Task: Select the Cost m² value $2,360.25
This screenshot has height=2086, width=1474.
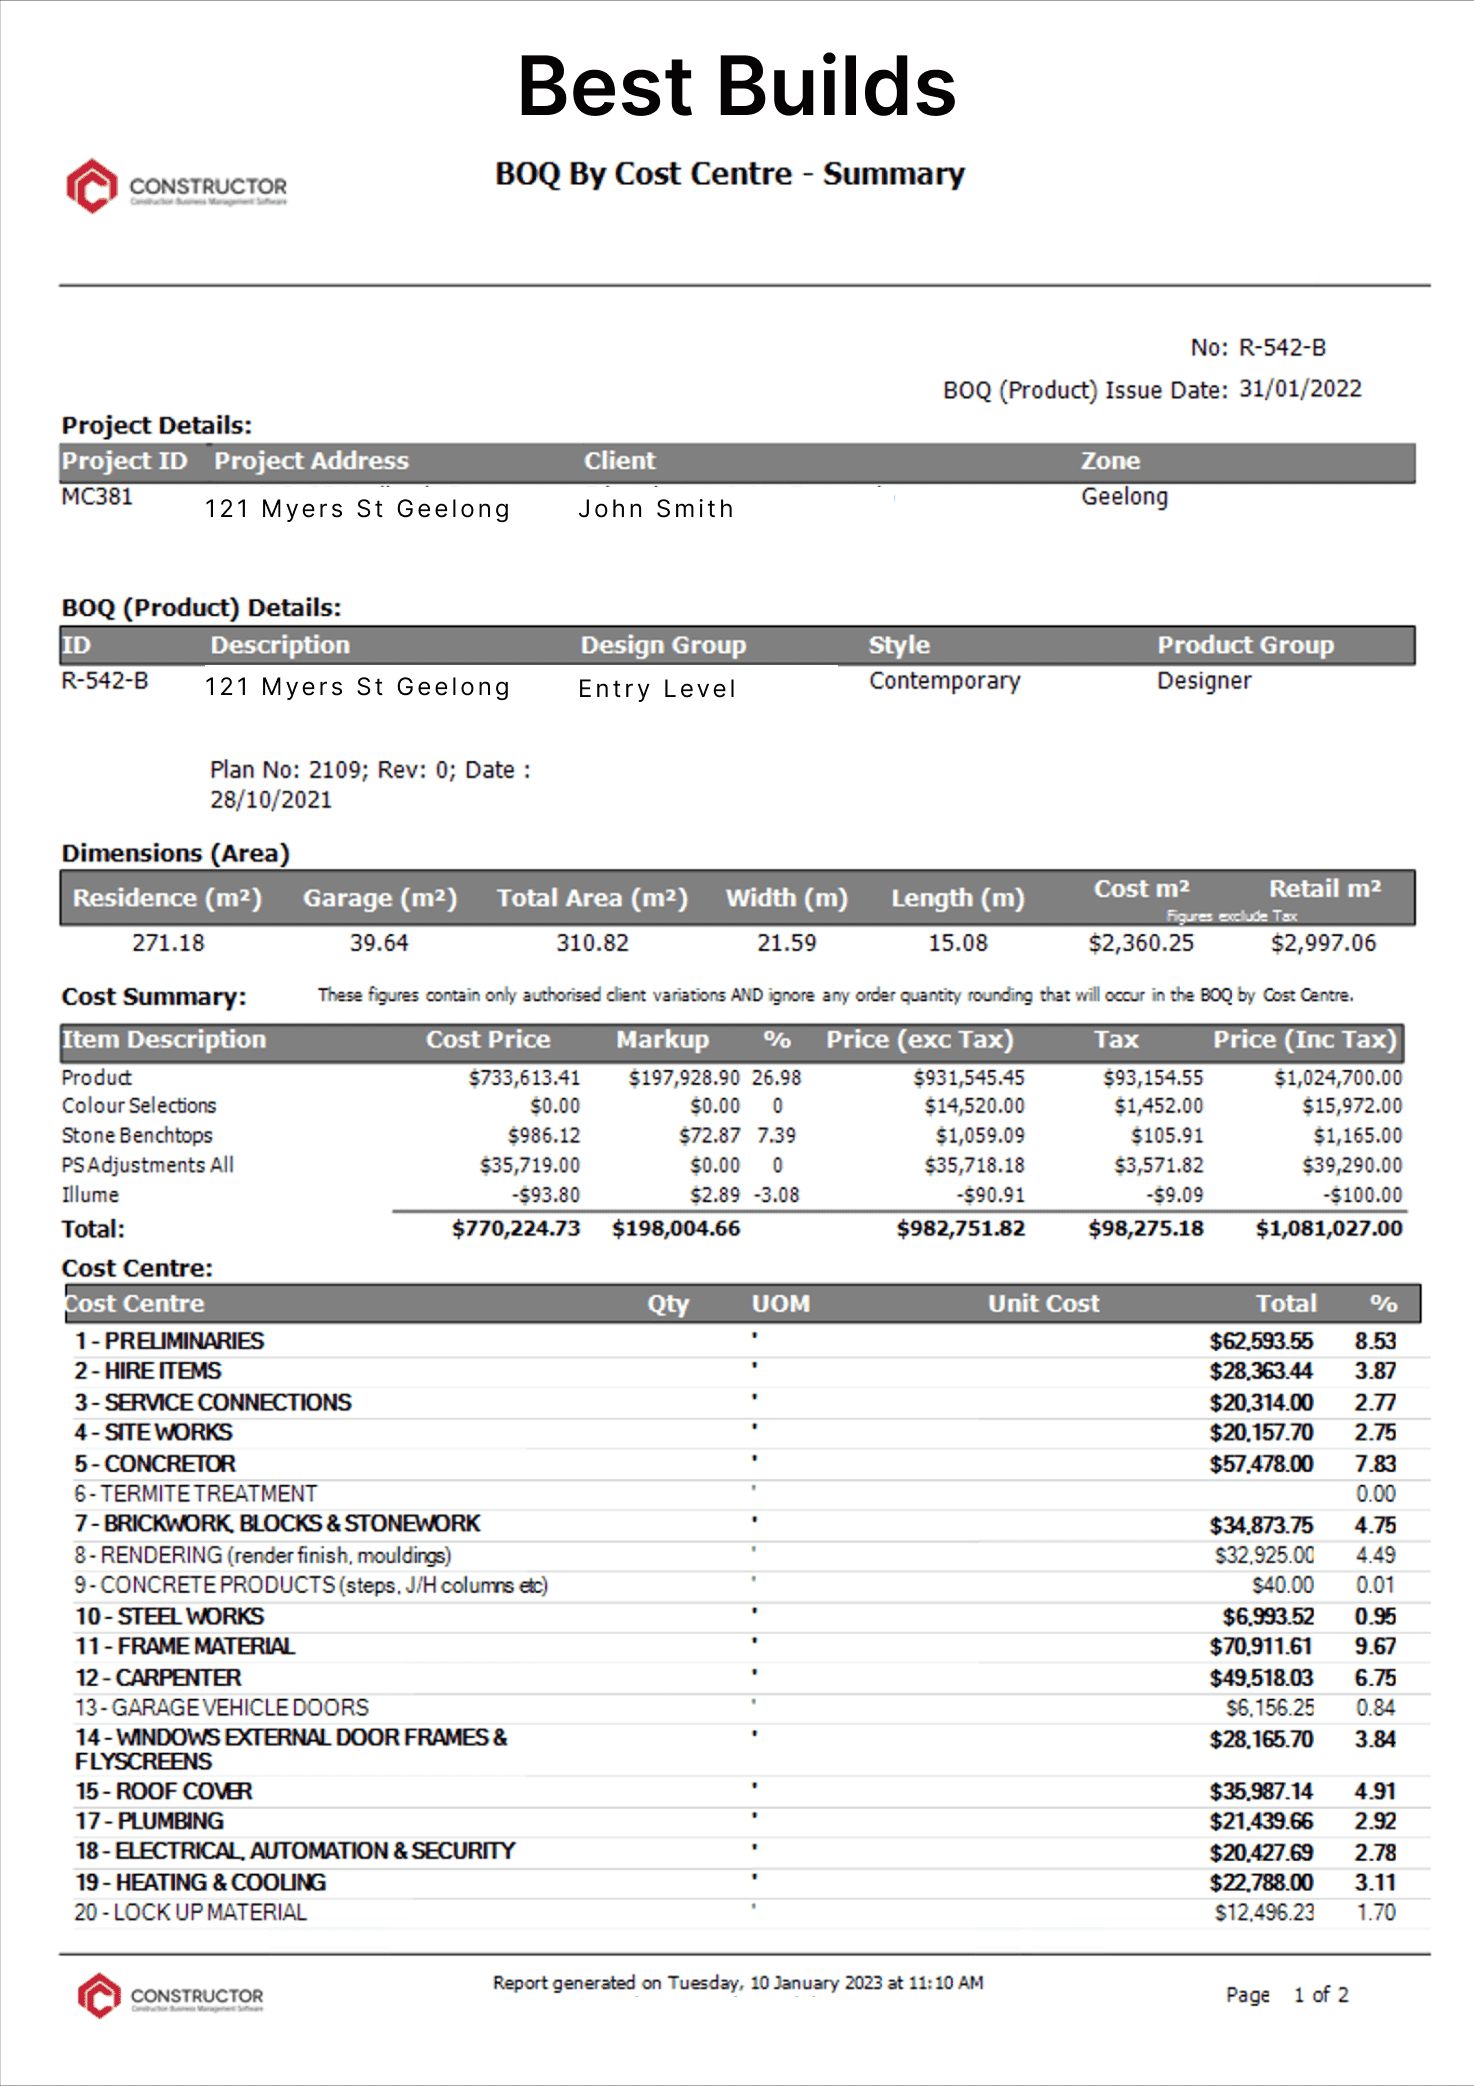Action: click(1141, 943)
